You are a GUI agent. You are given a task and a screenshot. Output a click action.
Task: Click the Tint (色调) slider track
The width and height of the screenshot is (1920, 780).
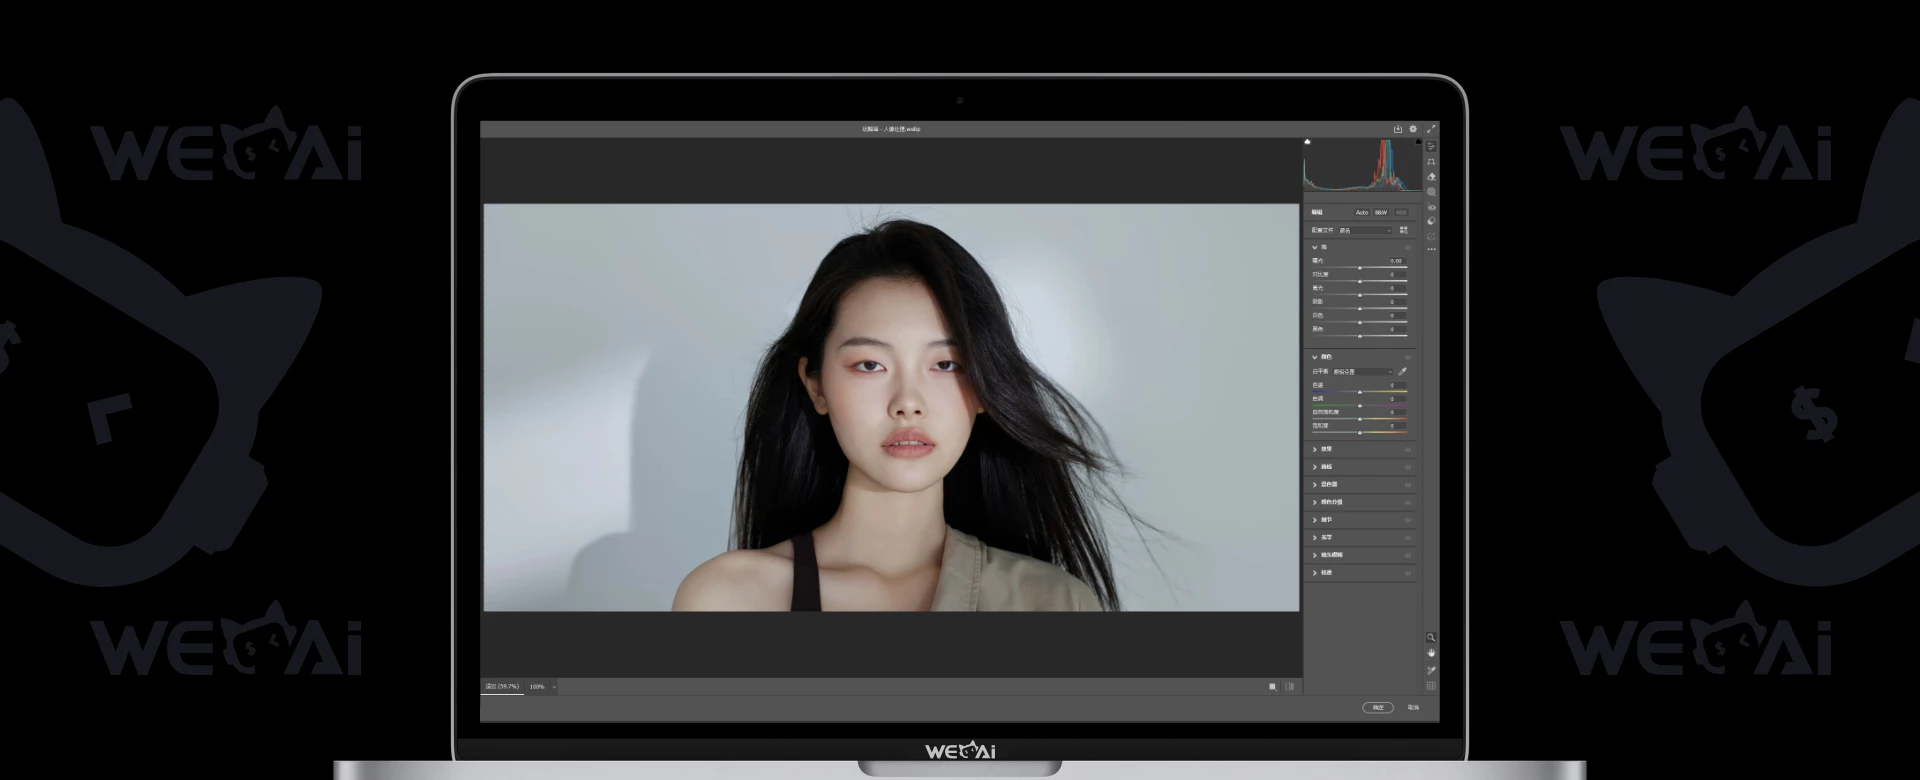point(1360,405)
